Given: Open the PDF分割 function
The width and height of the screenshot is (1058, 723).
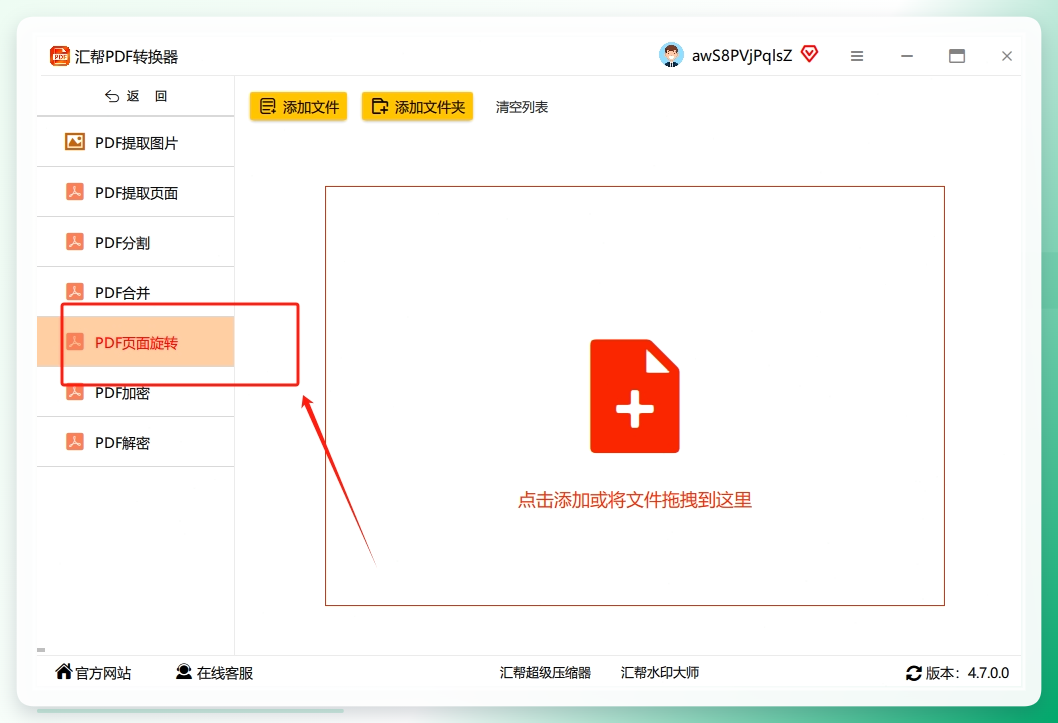Looking at the screenshot, I should [136, 242].
